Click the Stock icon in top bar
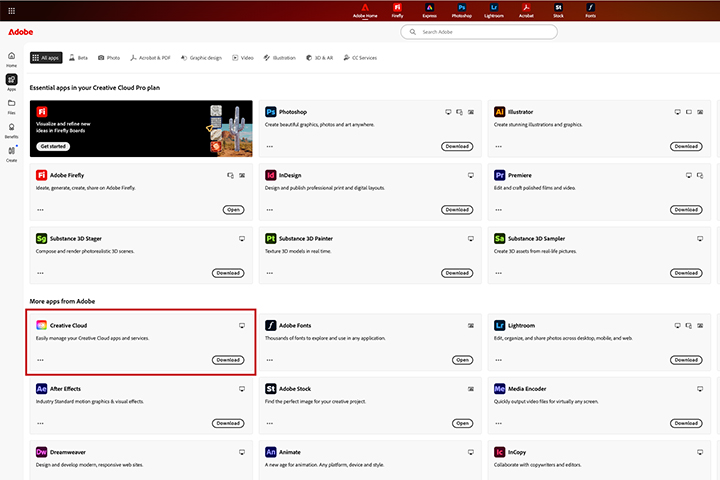 [559, 10]
